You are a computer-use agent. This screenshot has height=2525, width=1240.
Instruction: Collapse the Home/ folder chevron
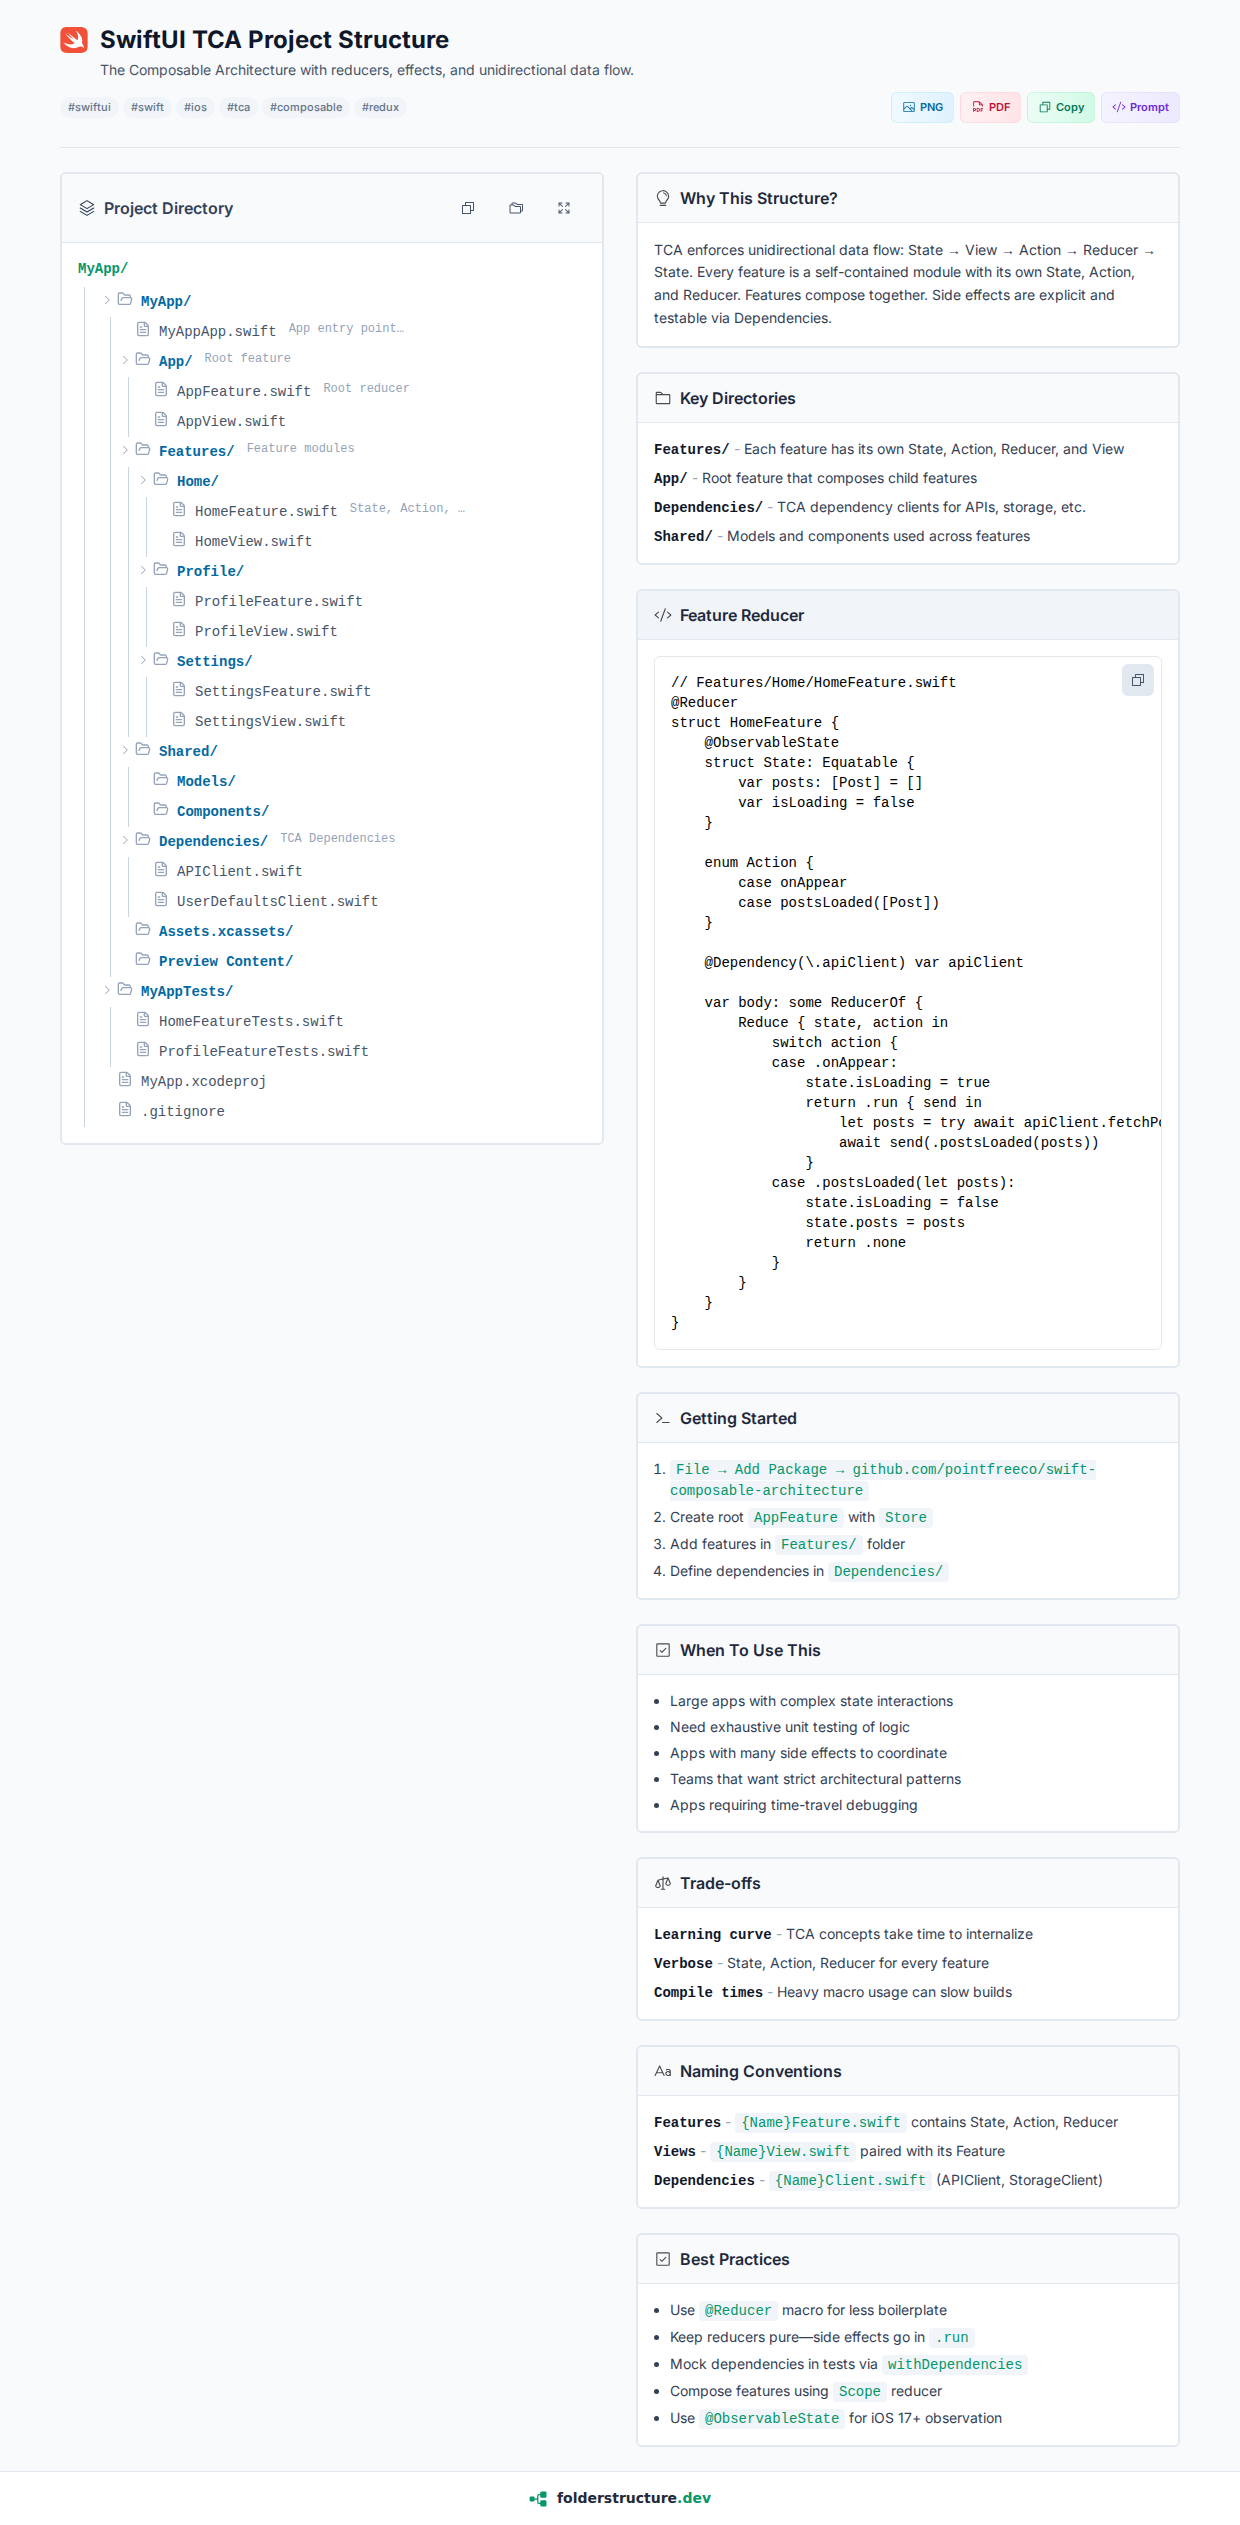click(x=143, y=480)
